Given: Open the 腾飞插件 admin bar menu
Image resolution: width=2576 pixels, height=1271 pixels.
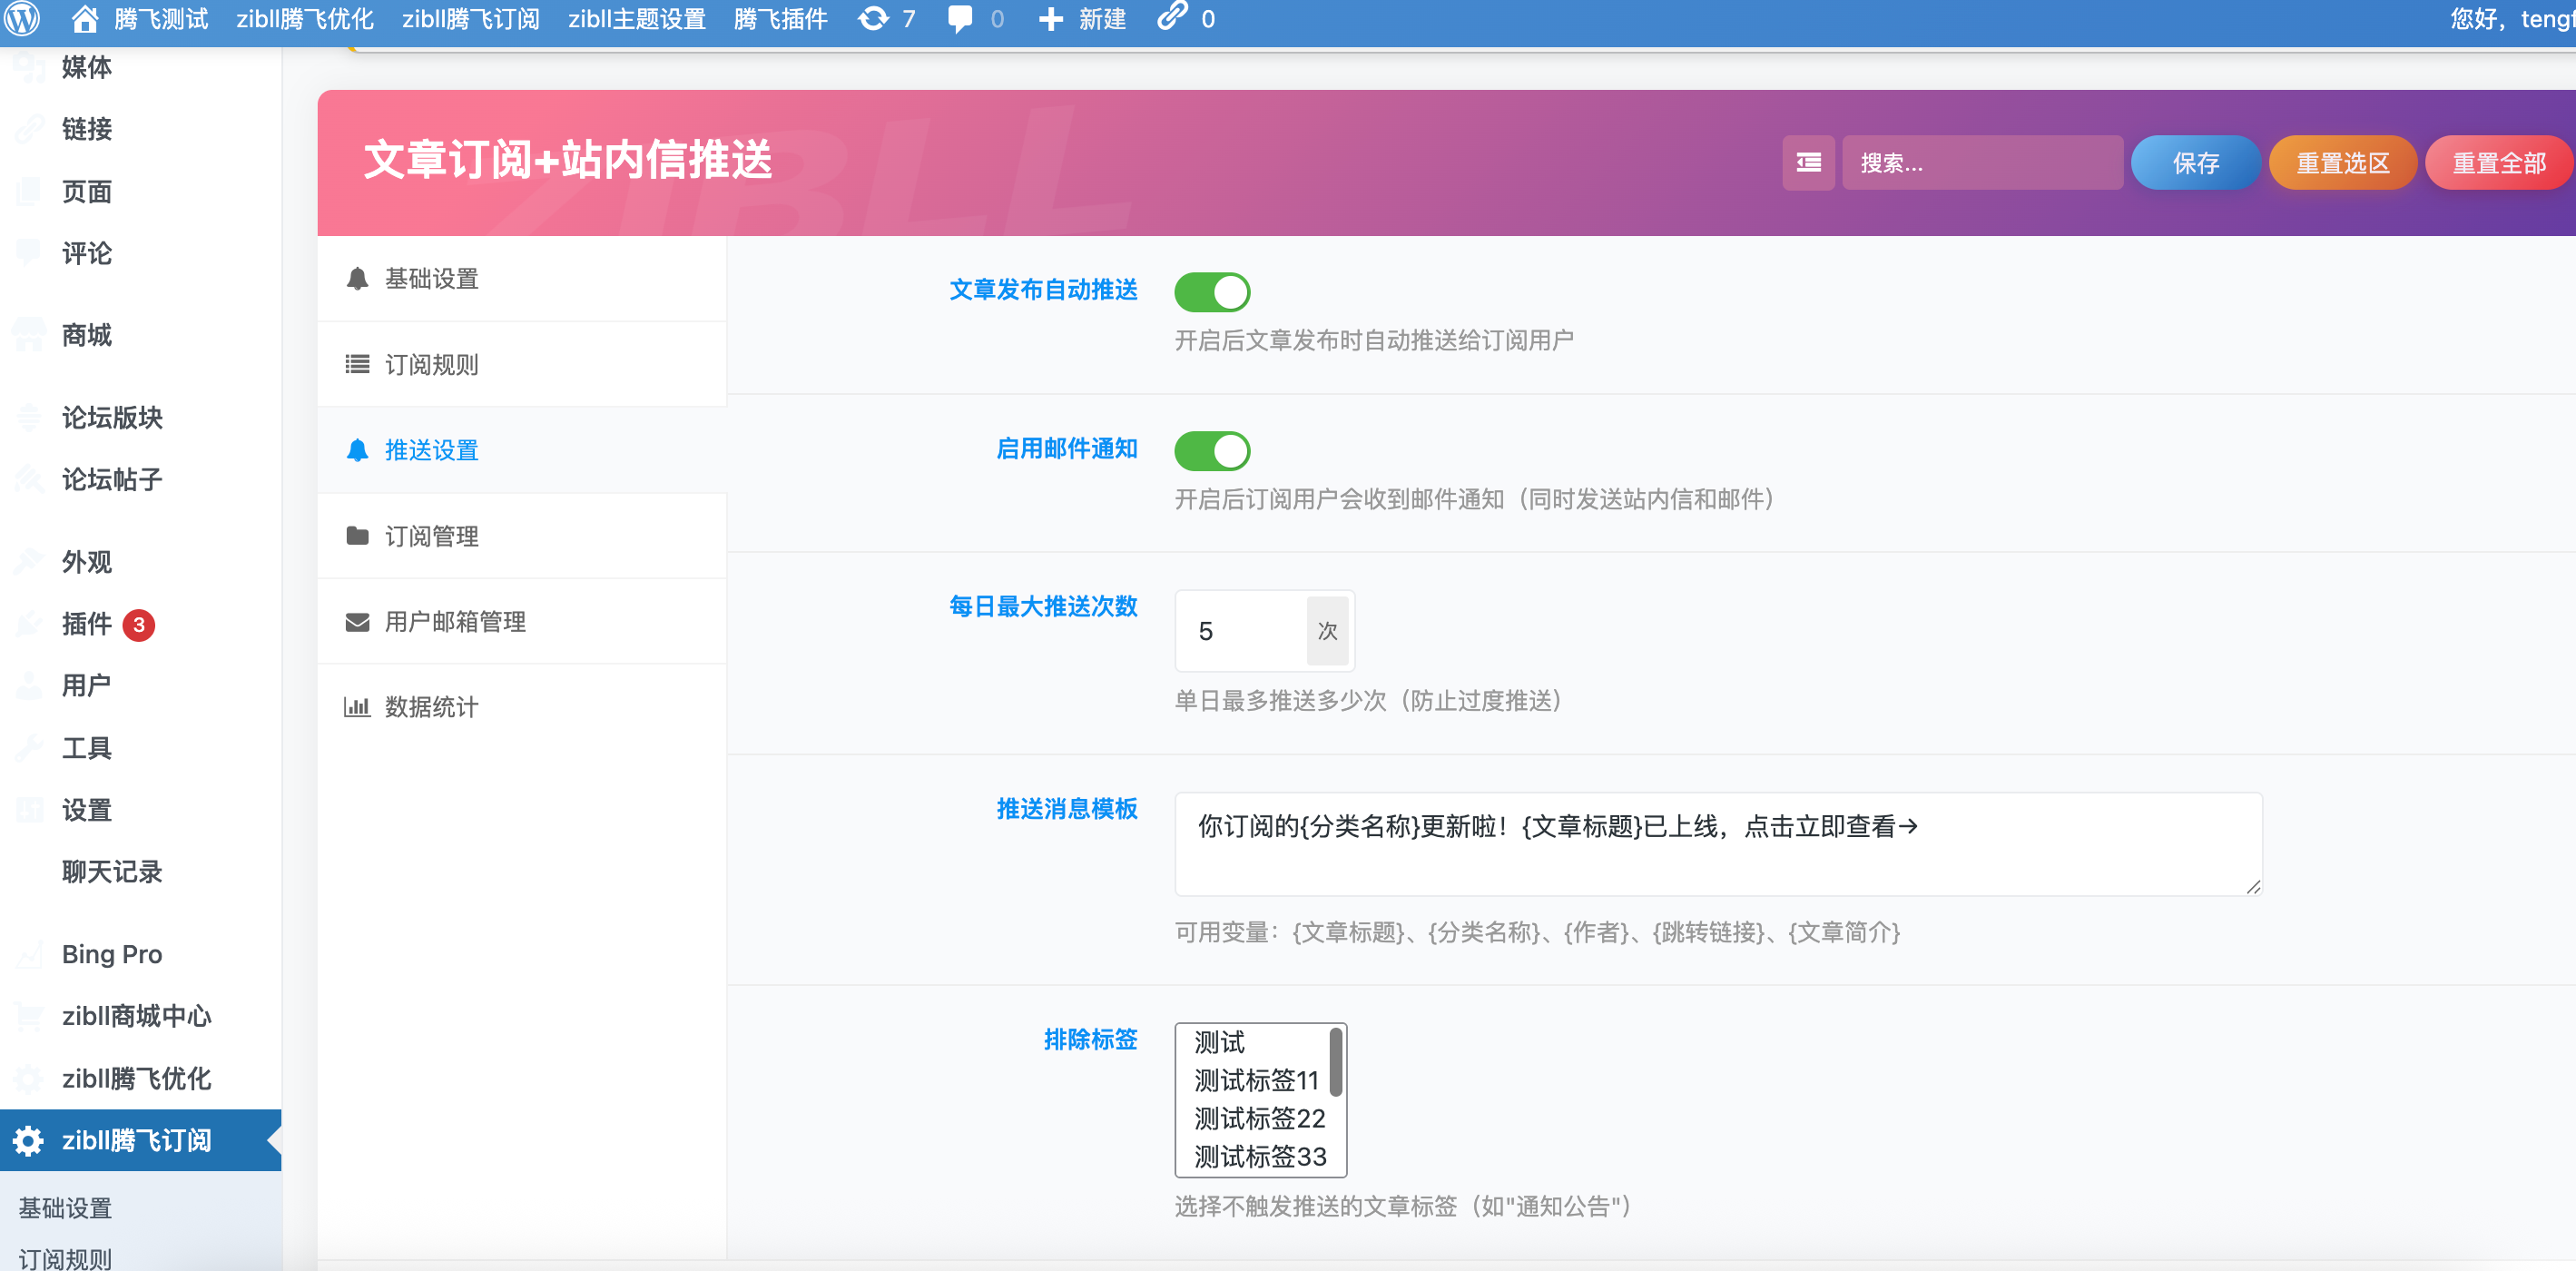Looking at the screenshot, I should 781,18.
